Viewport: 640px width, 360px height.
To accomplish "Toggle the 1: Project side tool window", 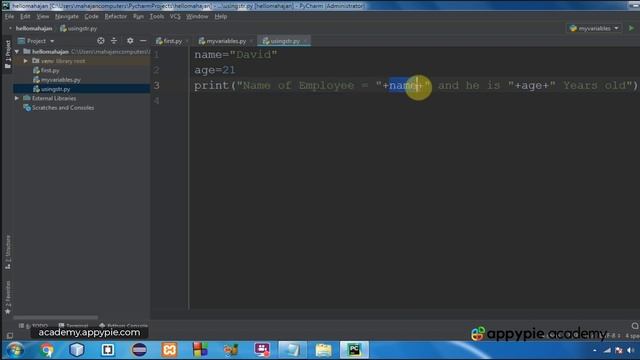I will [x=7, y=54].
